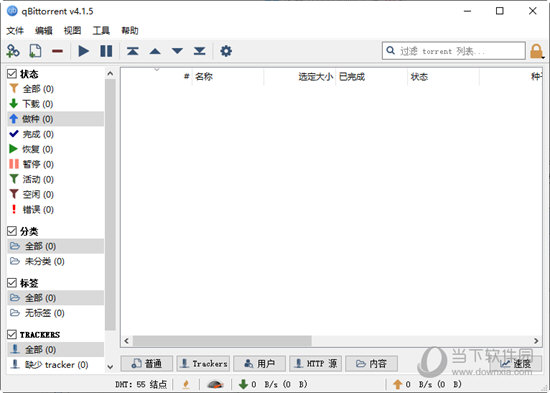Viewport: 550px width, 393px height.
Task: Switch to the 内容 tab
Action: [371, 364]
